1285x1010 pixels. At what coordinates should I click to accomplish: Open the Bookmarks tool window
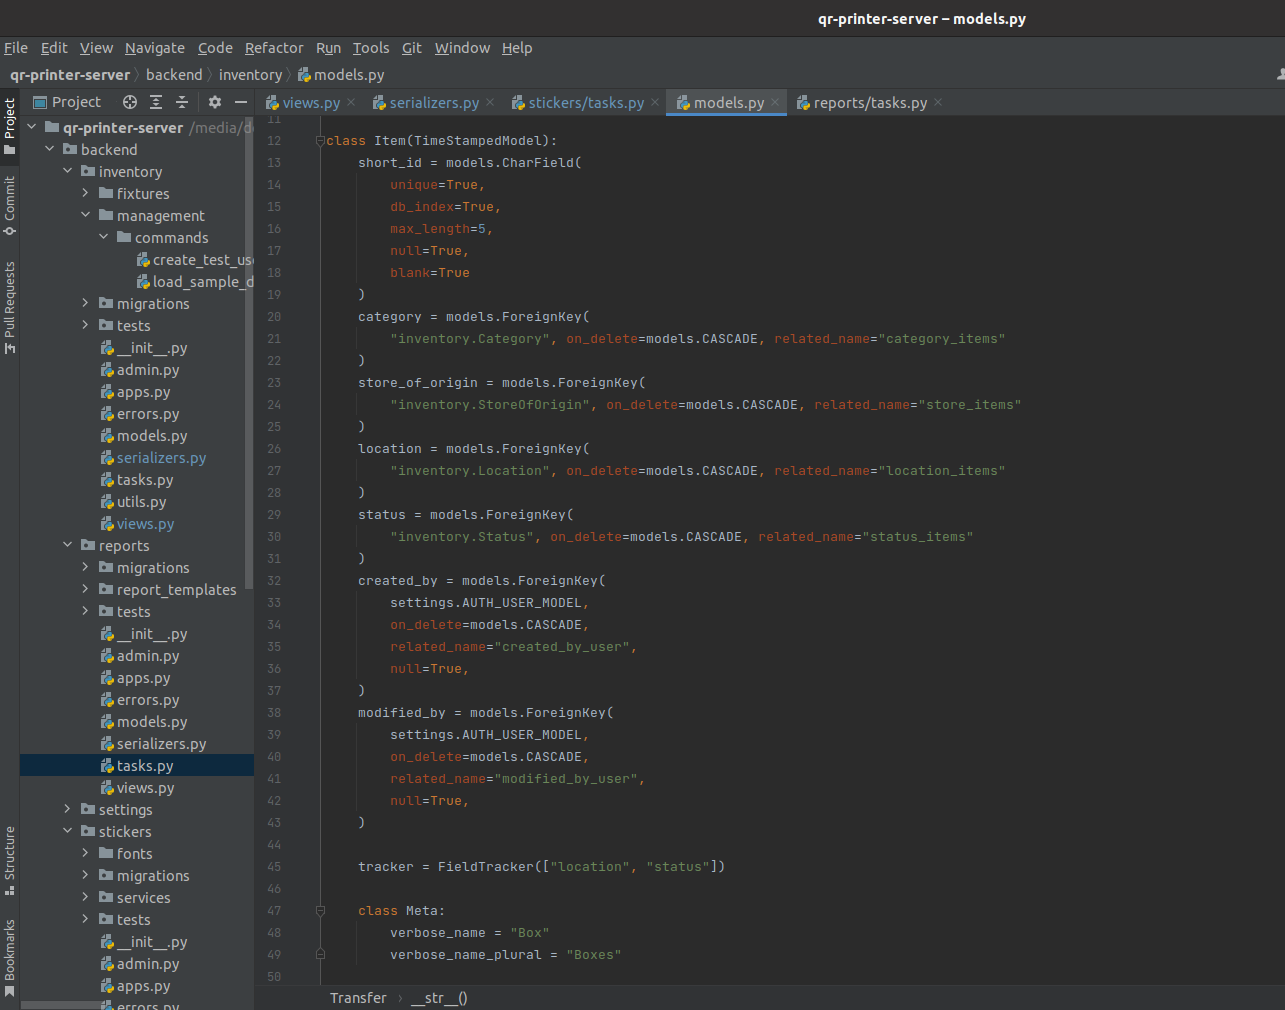point(10,957)
